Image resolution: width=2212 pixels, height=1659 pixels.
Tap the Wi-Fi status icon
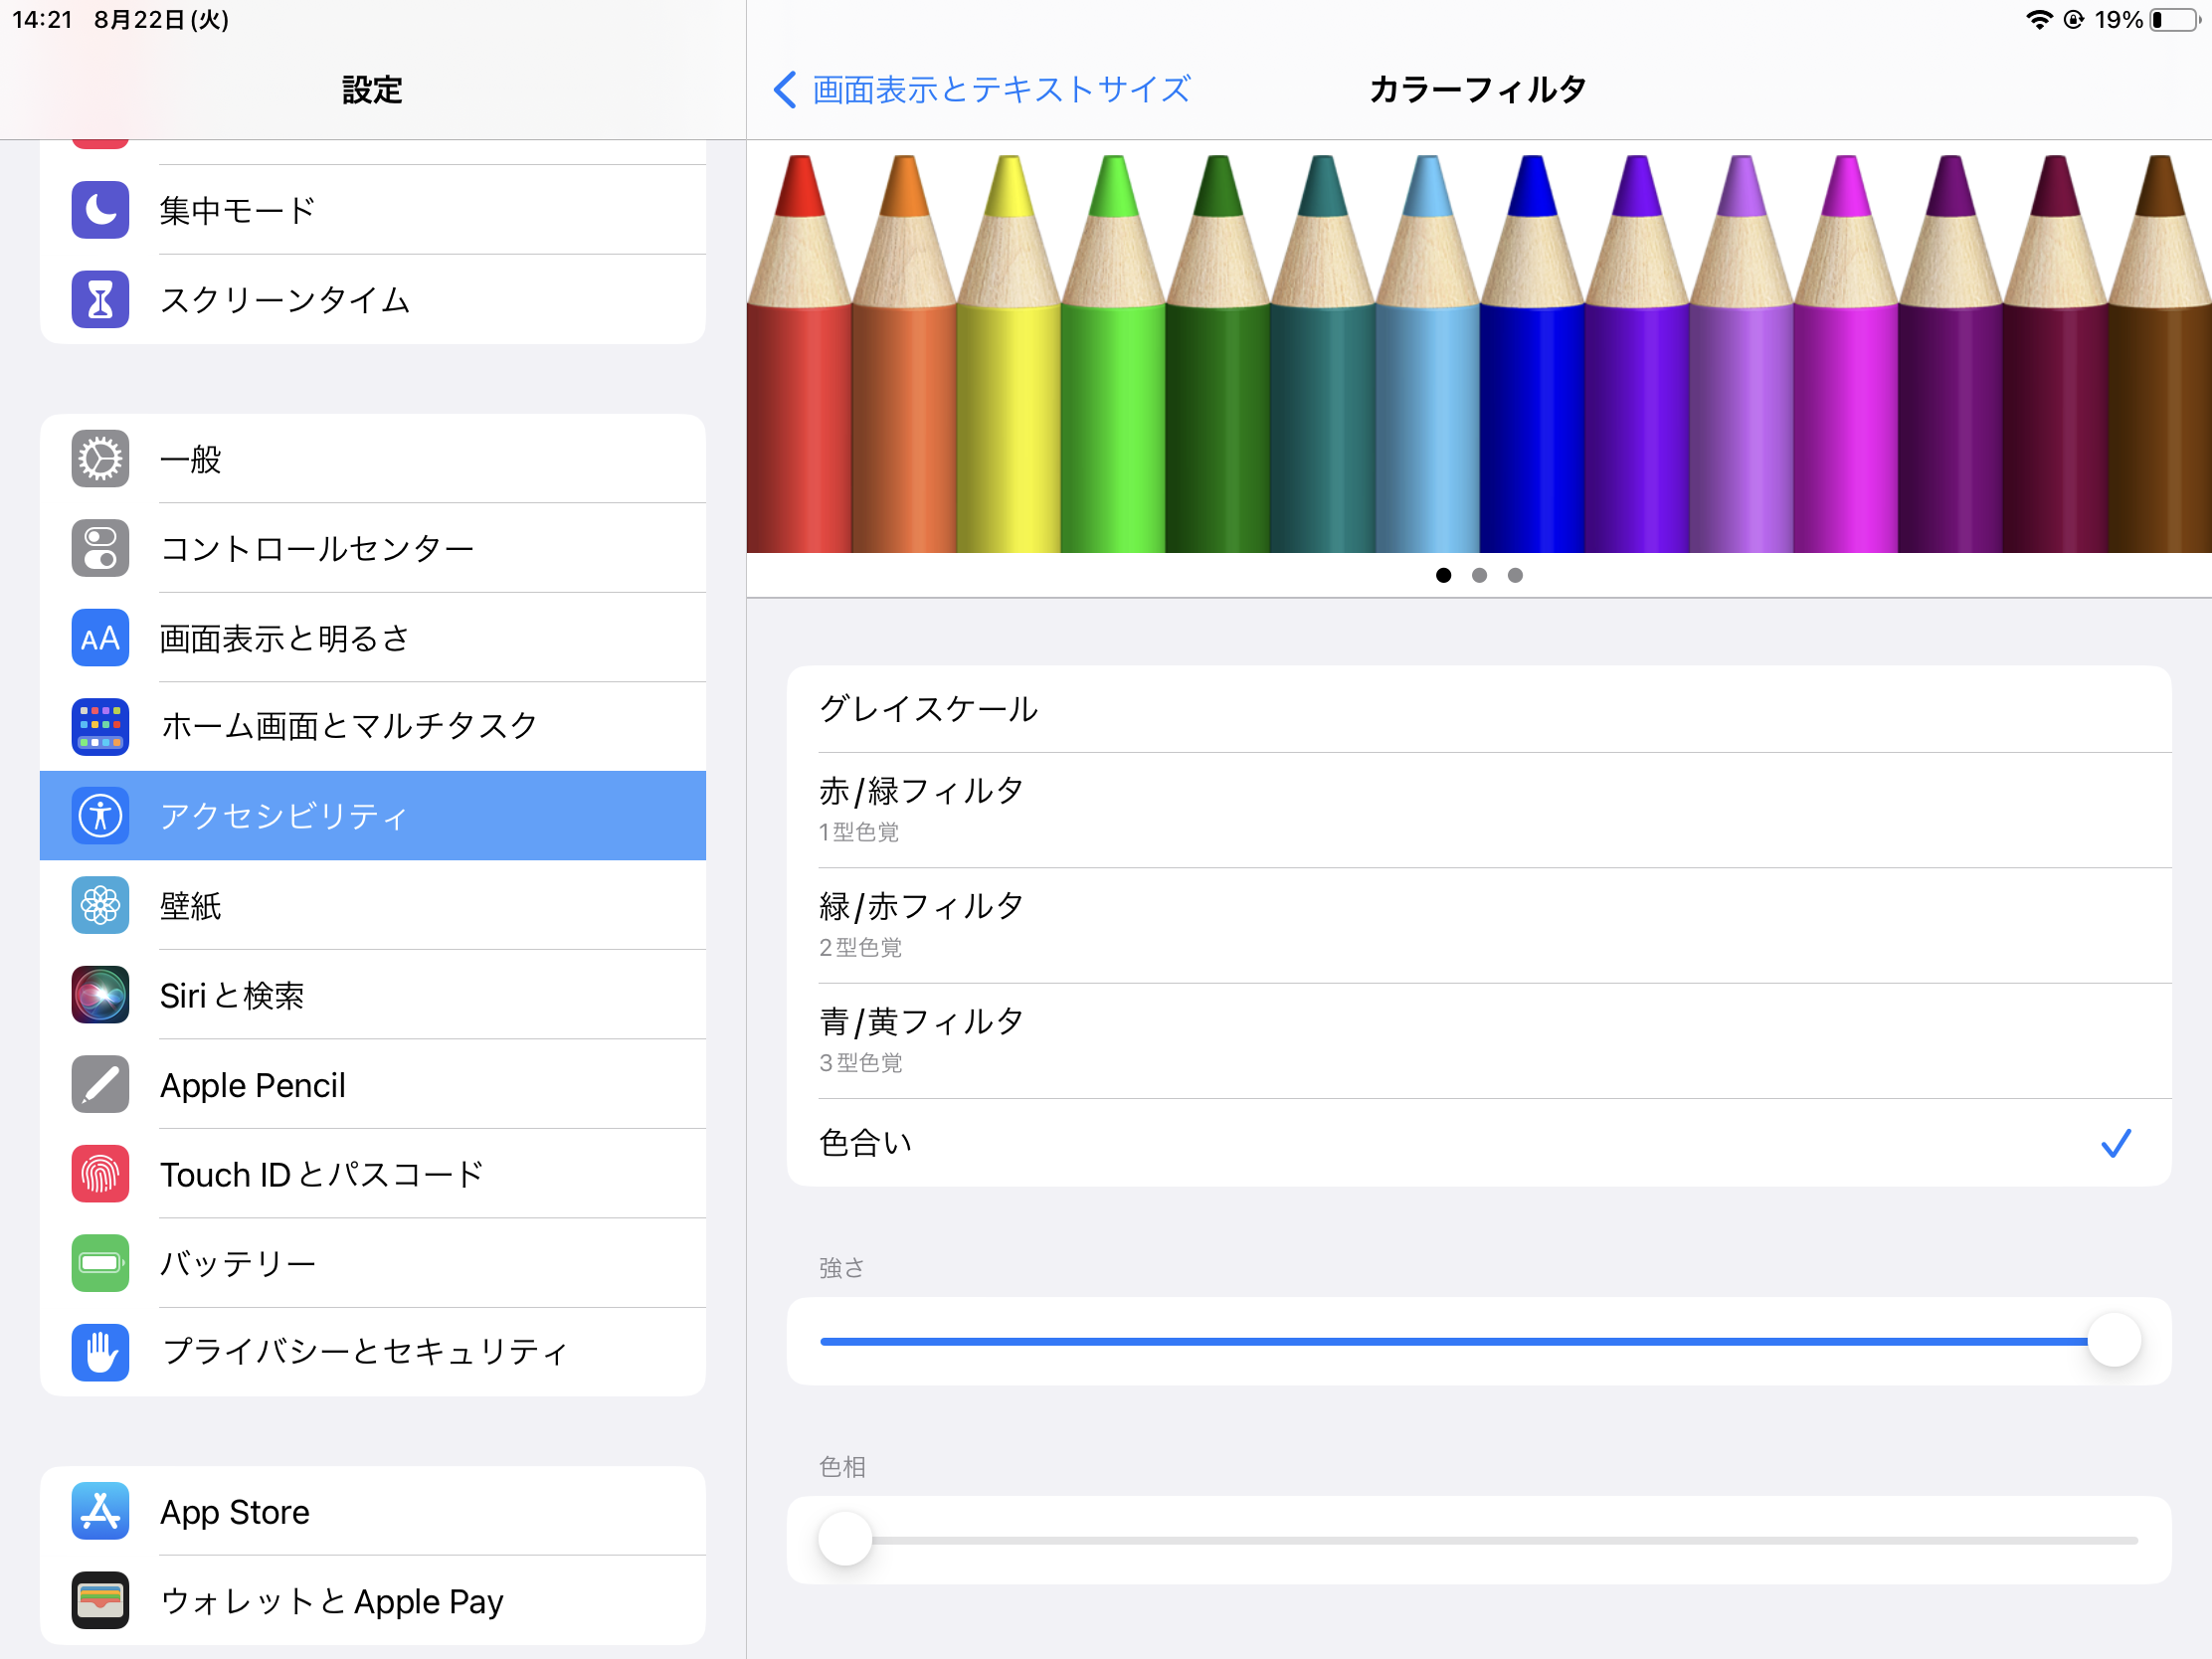tap(2039, 20)
